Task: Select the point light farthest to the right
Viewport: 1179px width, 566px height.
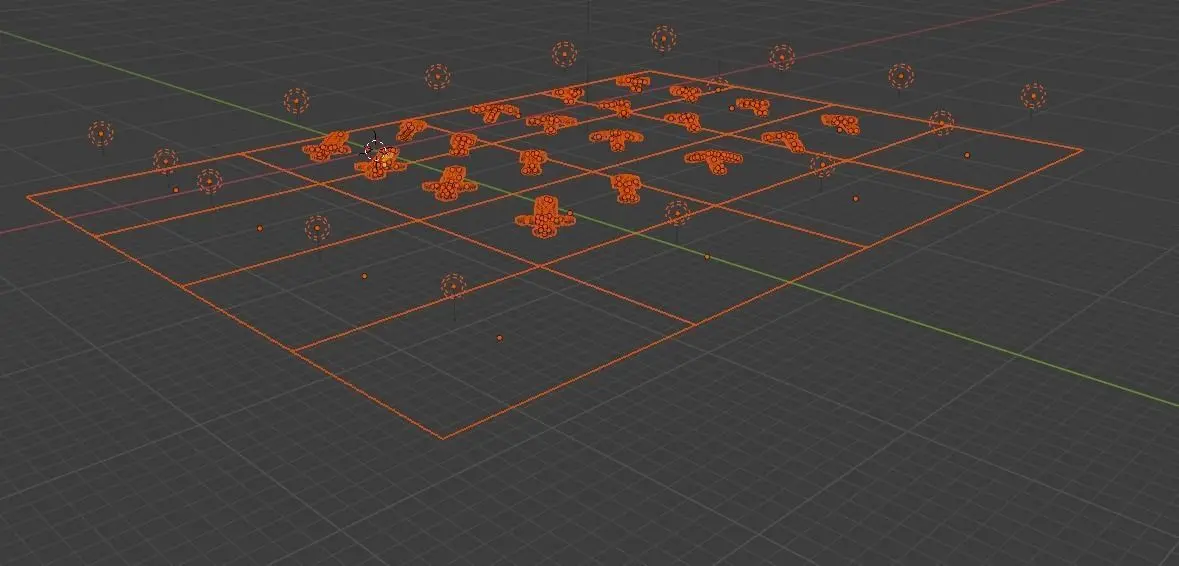Action: coord(1033,95)
